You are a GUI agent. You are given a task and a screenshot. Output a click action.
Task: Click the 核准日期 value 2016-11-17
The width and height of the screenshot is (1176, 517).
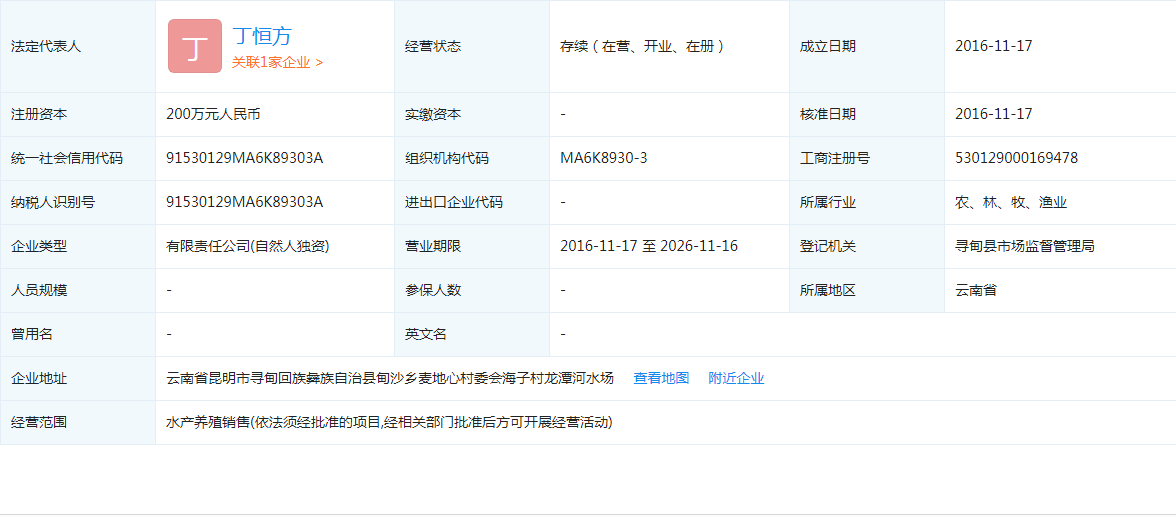[x=993, y=114]
